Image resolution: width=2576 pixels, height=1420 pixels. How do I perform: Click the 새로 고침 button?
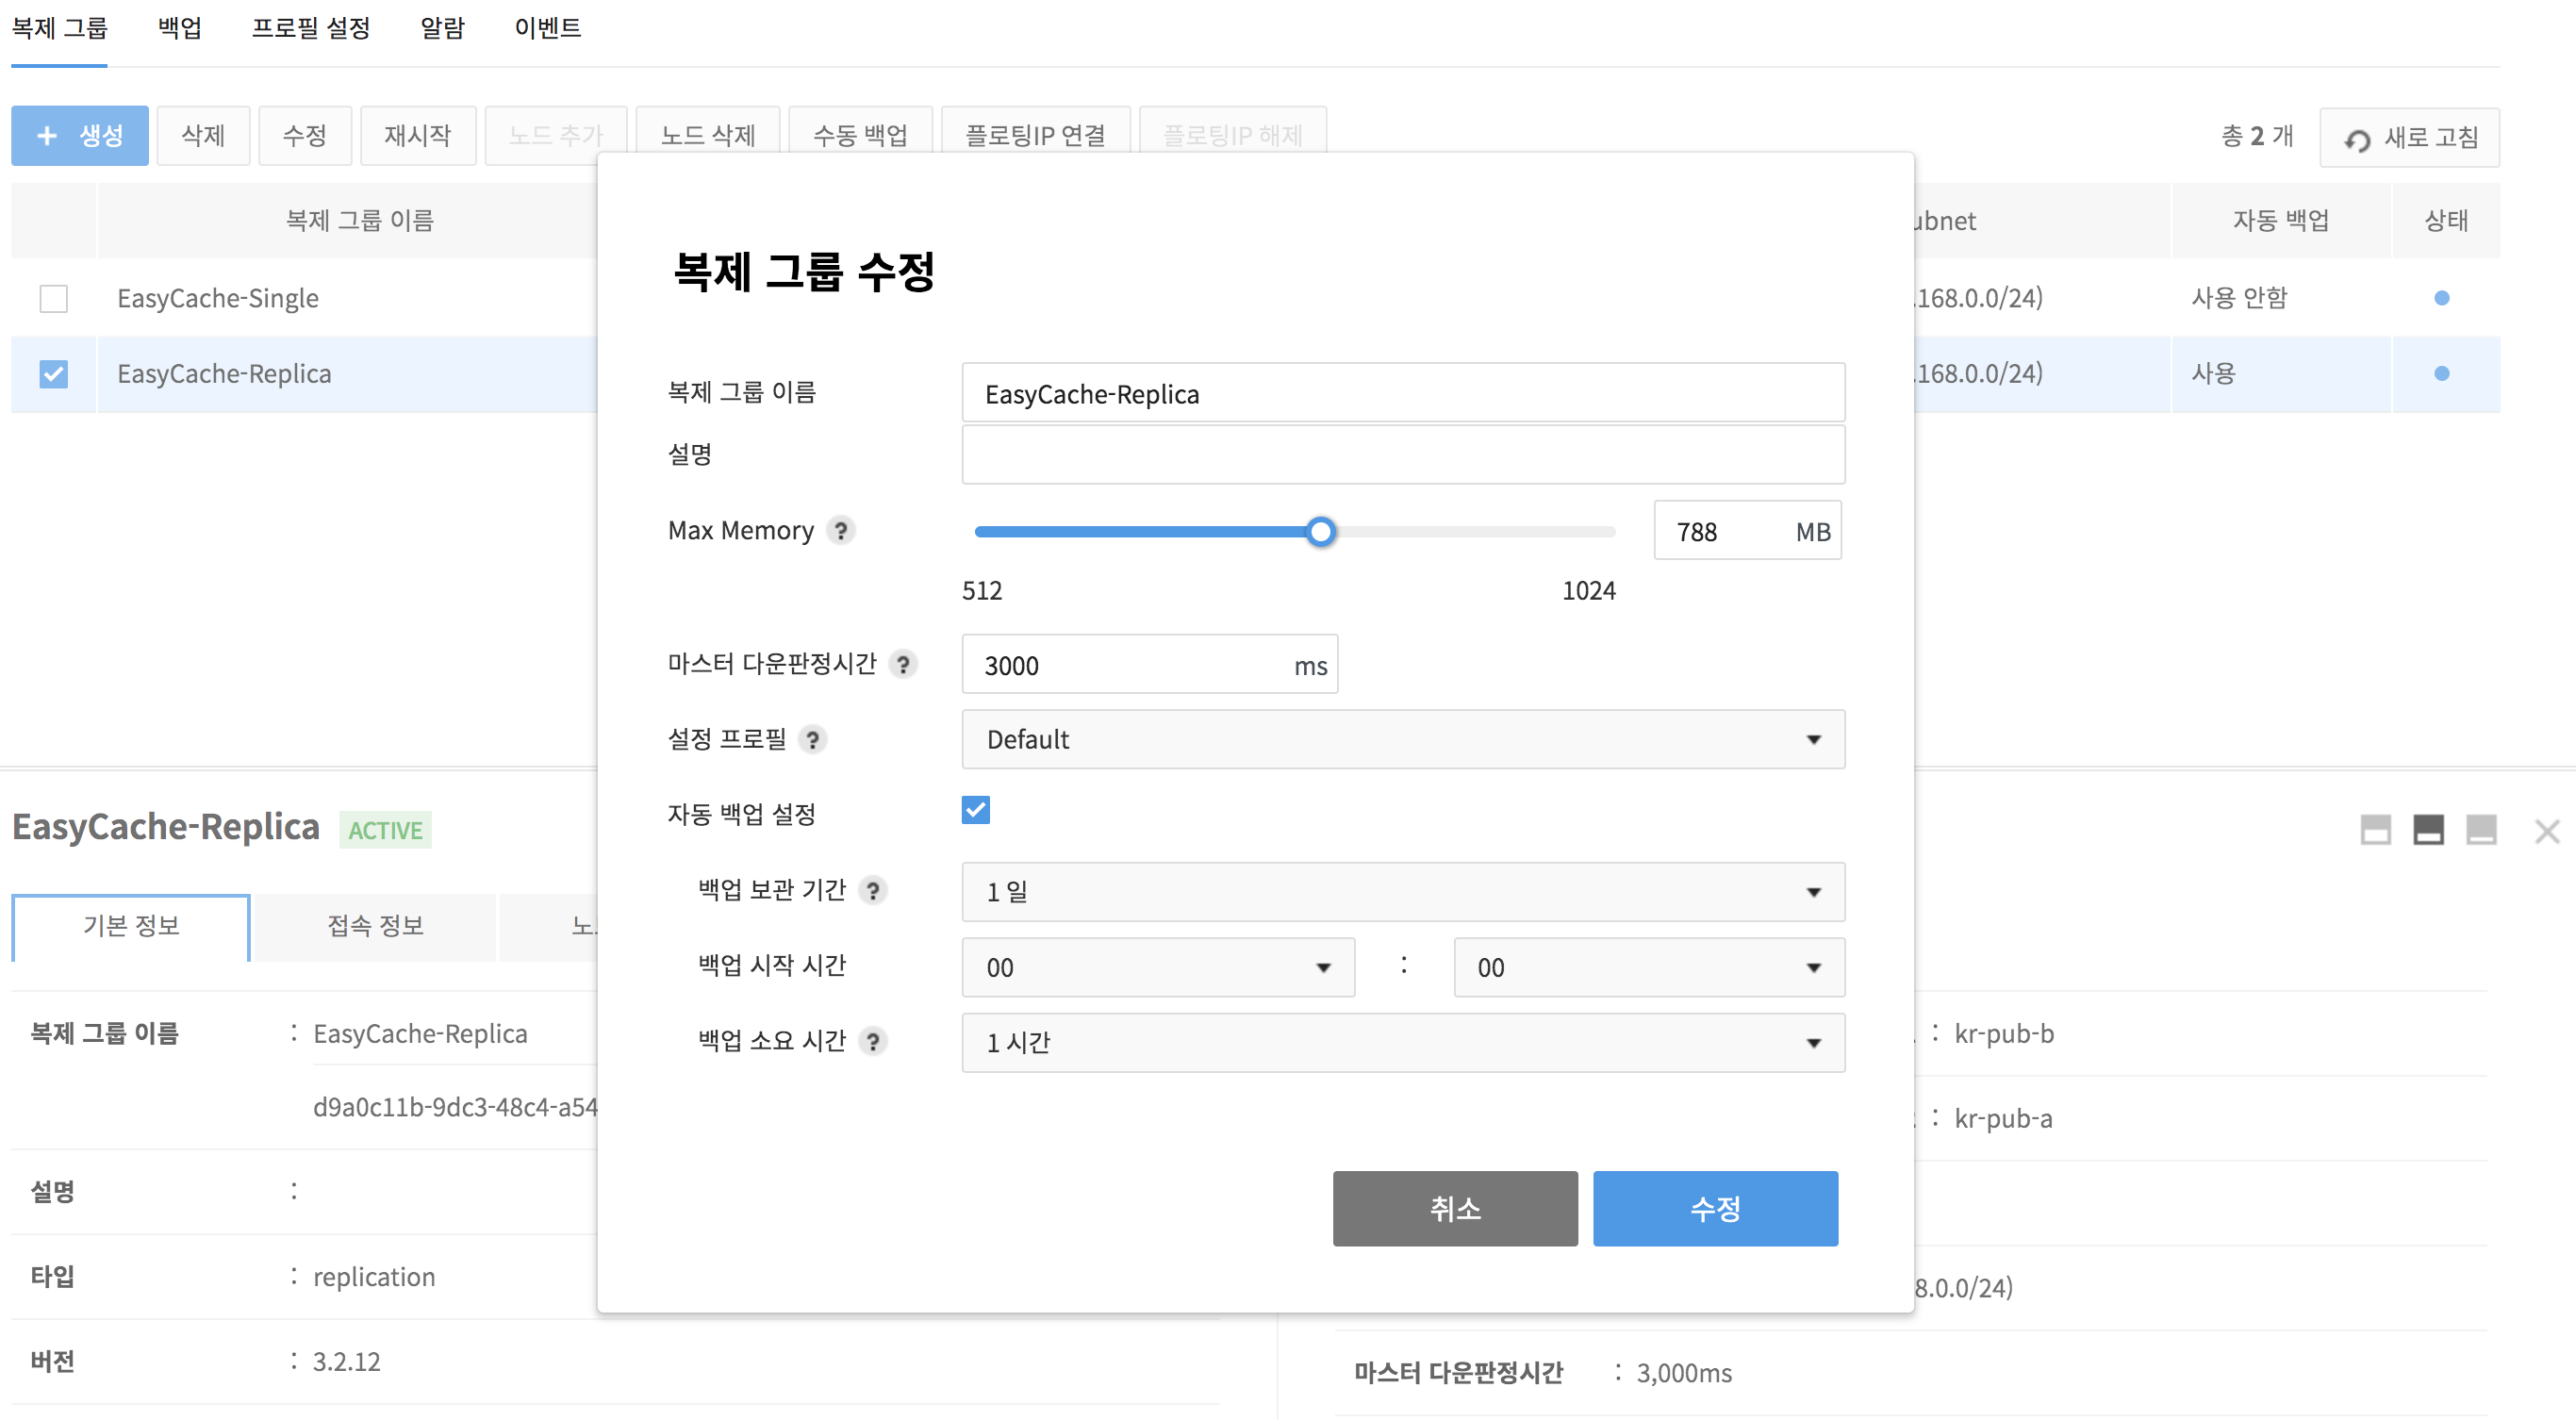click(x=2409, y=137)
